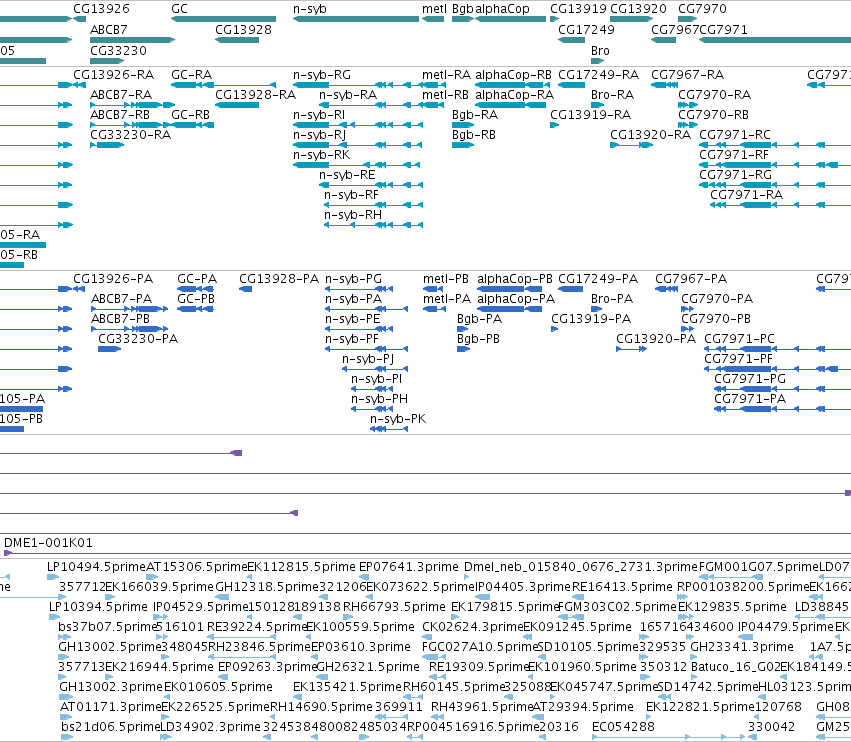Select transcript GC-RA
Viewport: 851px width, 742px height.
191,74
